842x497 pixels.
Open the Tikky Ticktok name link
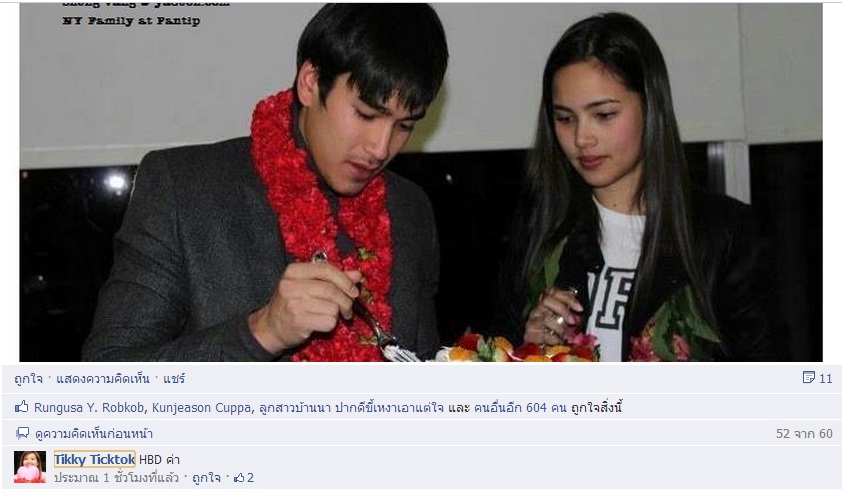pyautogui.click(x=95, y=459)
